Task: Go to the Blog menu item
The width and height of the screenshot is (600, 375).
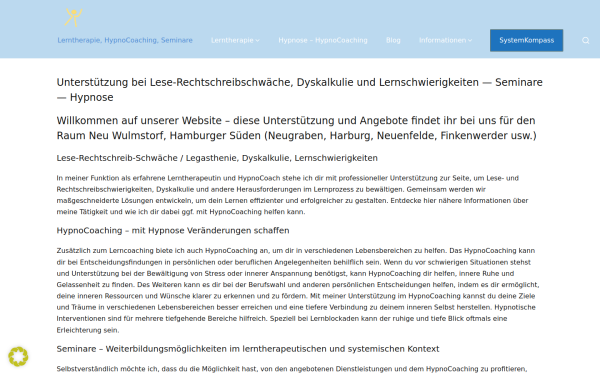Action: pyautogui.click(x=393, y=40)
